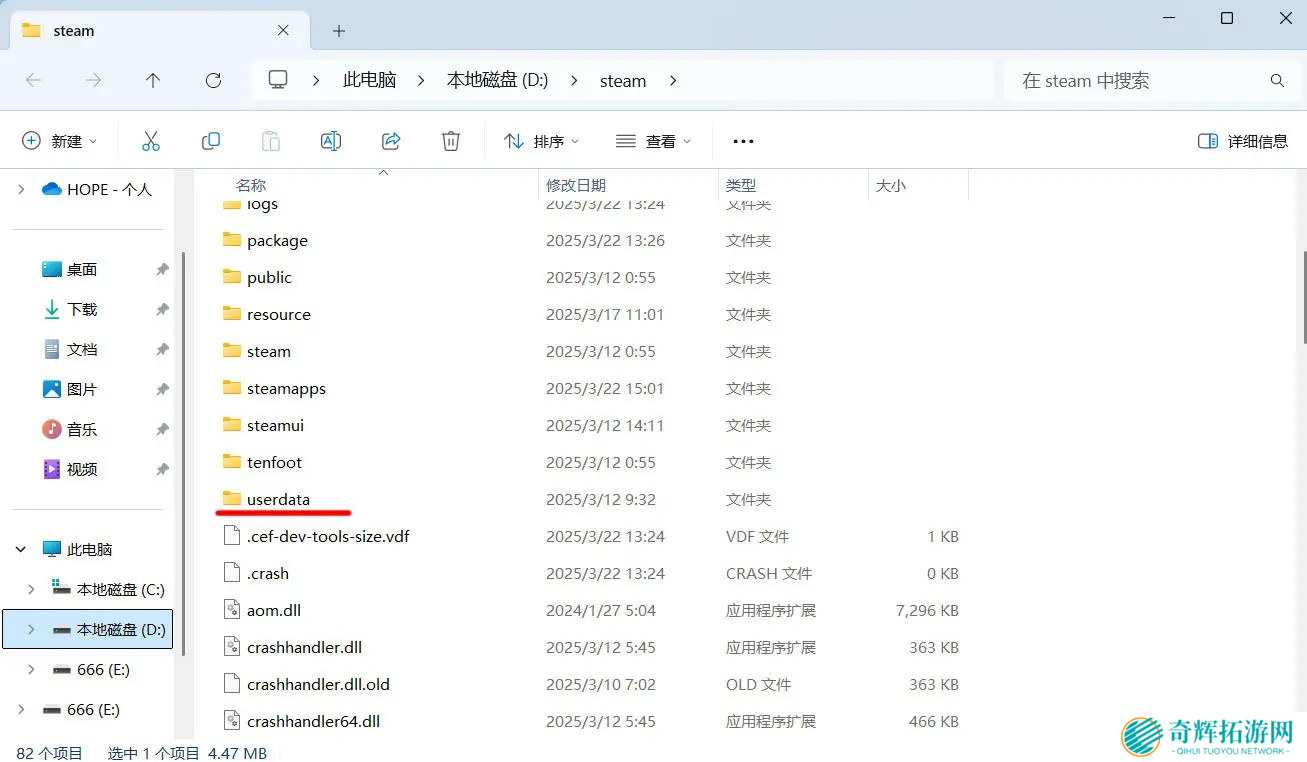Open 下载 in the sidebar
Image resolution: width=1307 pixels, height=762 pixels.
(x=82, y=309)
